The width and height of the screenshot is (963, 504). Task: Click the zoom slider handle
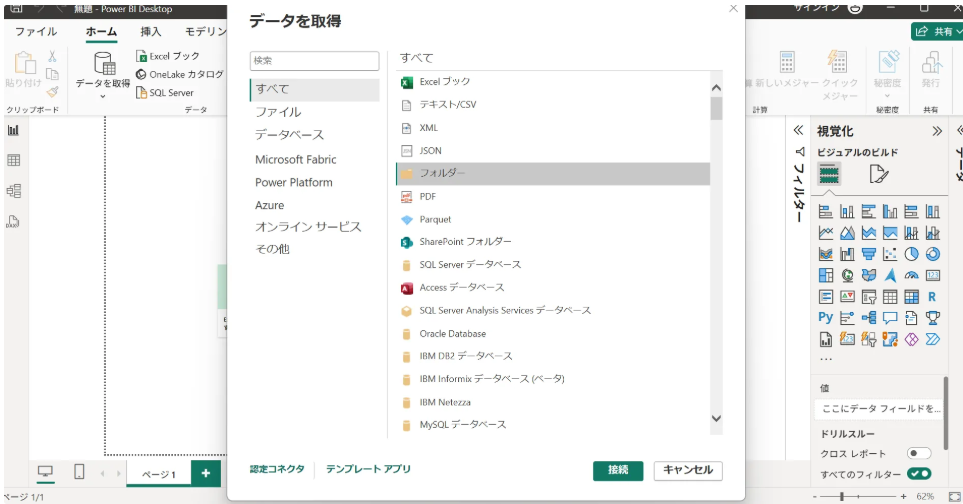click(842, 496)
